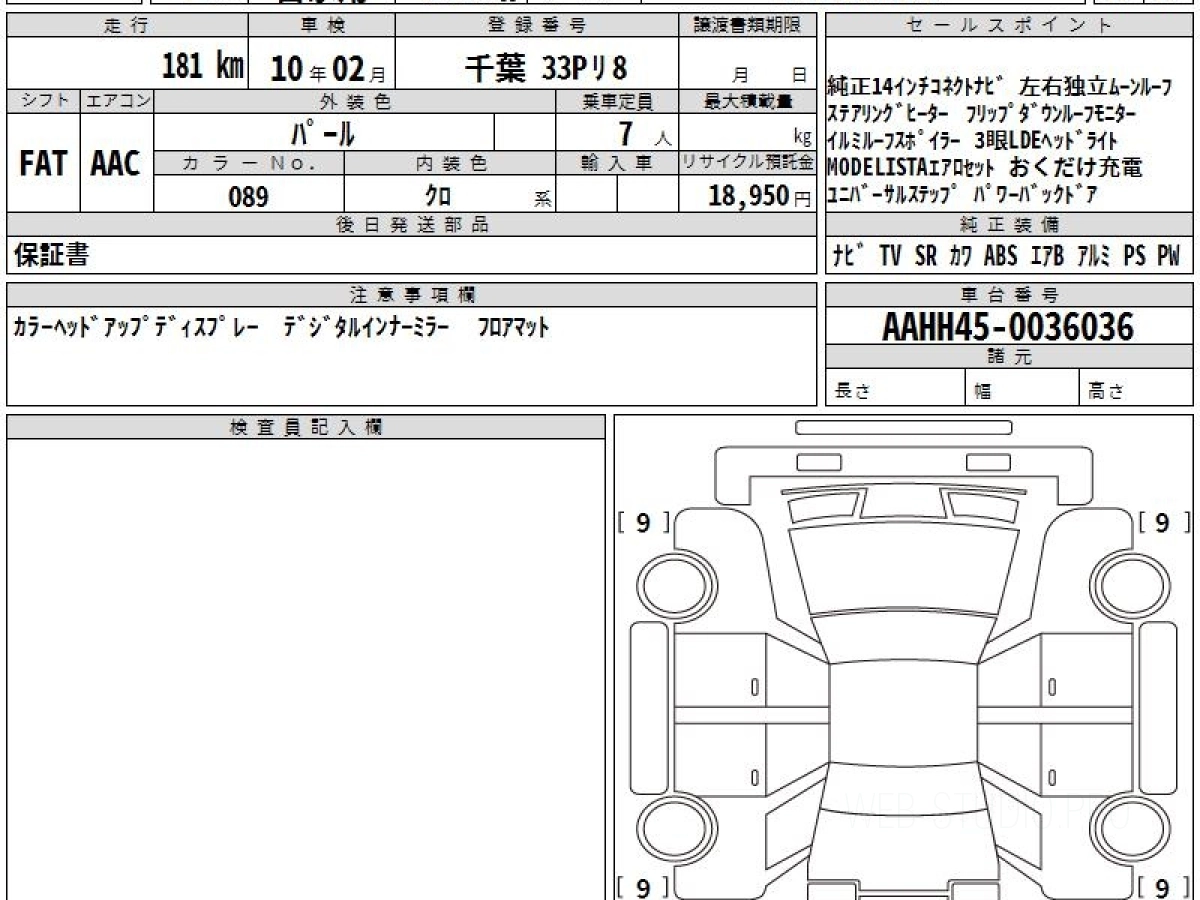Click the "走行" column header
Screen dimensions: 1200x900
pos(127,26)
